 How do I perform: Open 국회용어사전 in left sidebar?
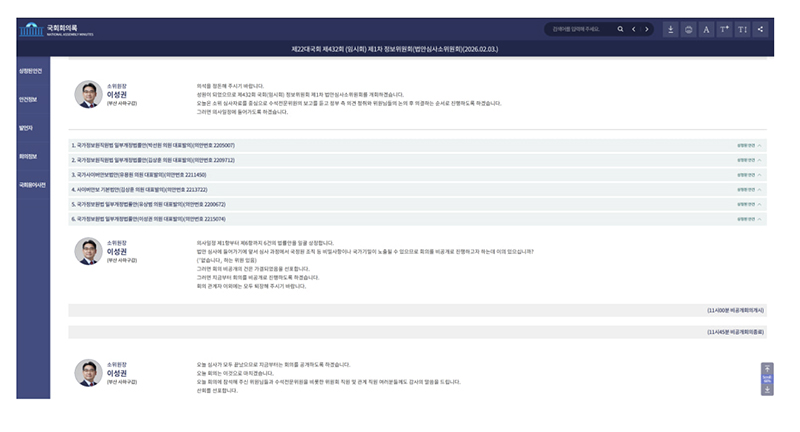[x=31, y=185]
